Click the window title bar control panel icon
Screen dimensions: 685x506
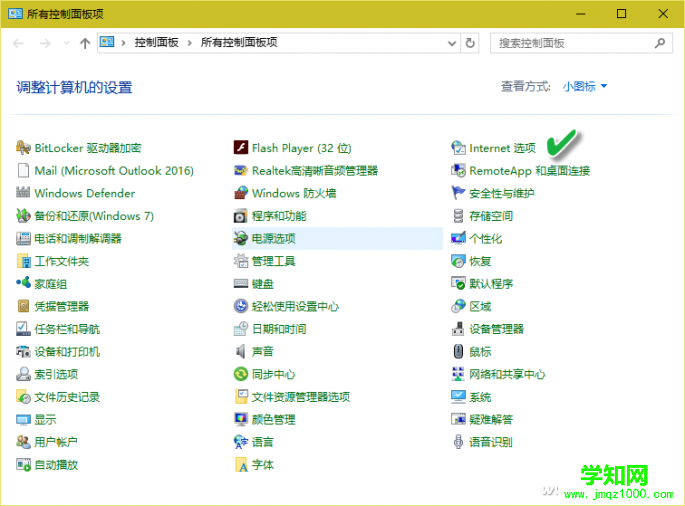coord(15,14)
